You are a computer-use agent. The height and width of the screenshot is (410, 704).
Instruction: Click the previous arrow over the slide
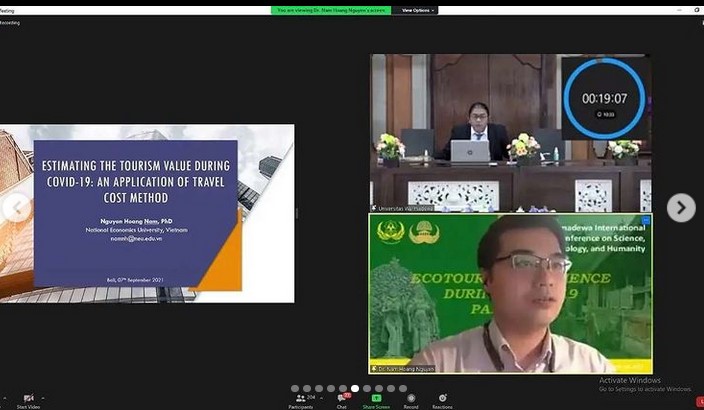tap(17, 207)
